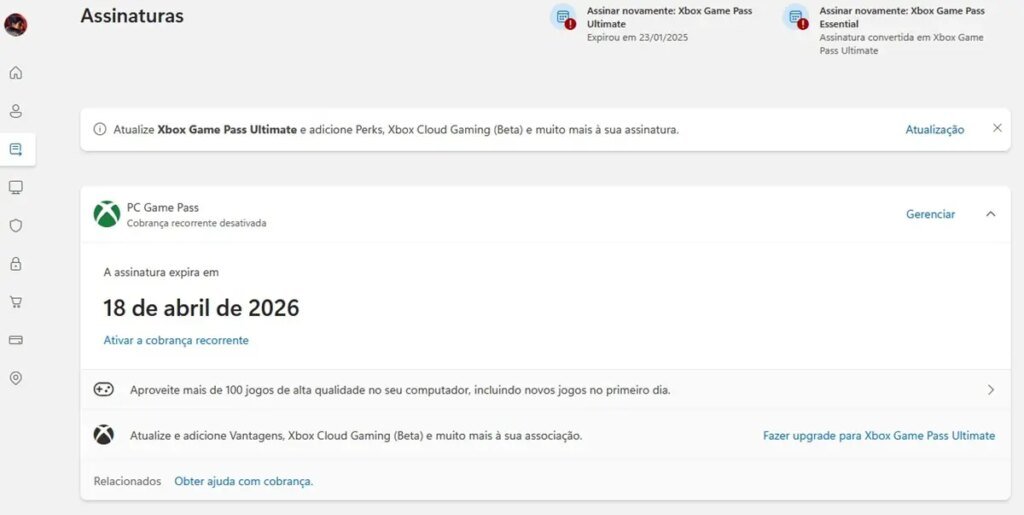Click the Atualização link in banner
Viewport: 1024px width, 515px height.
(x=934, y=130)
